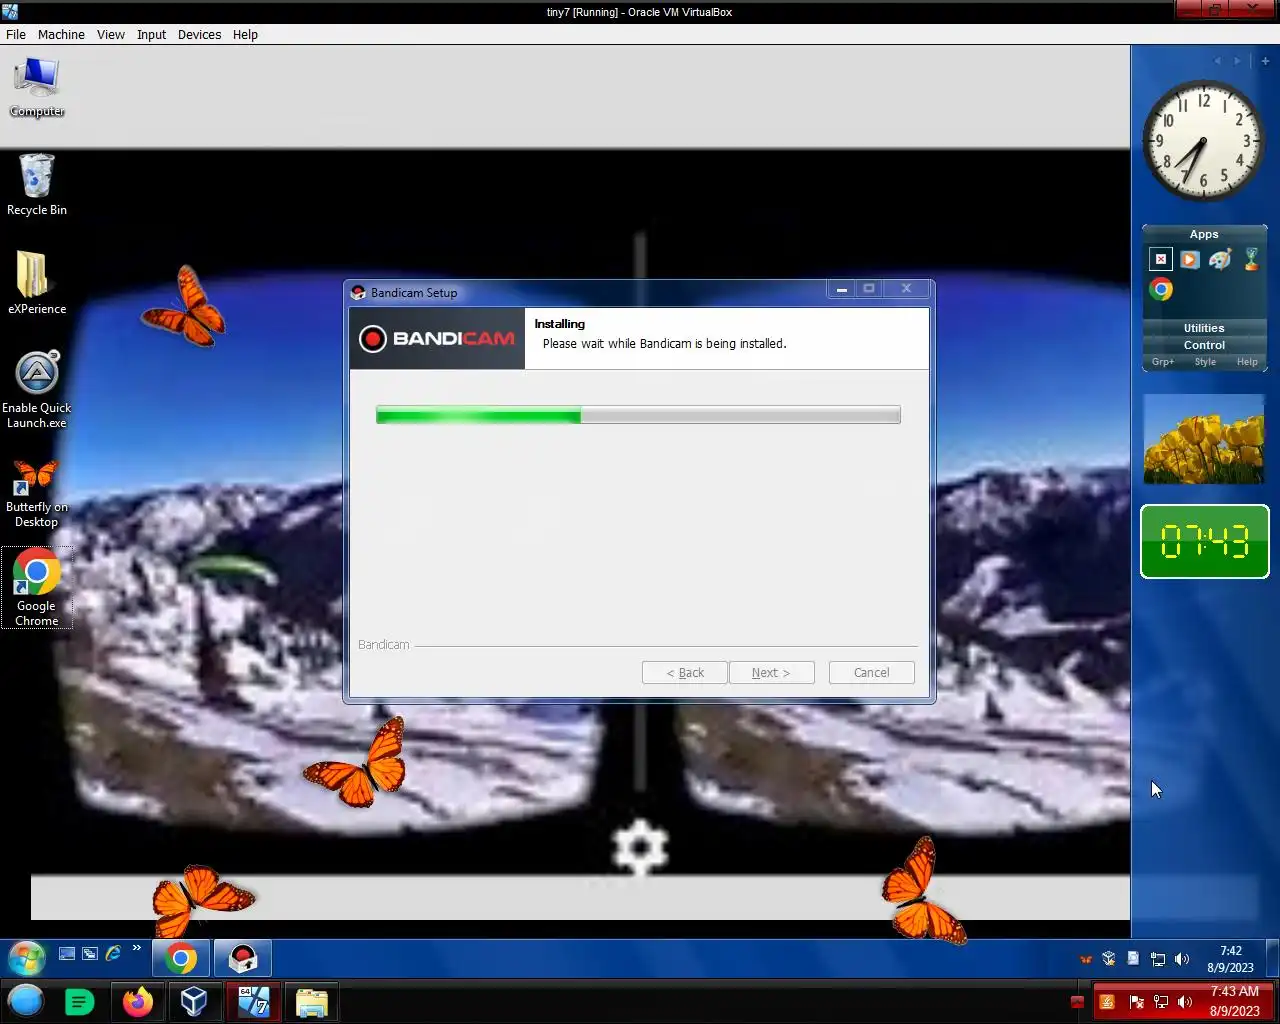The height and width of the screenshot is (1024, 1280).
Task: Open File Explorer in the host taskbar
Action: (312, 1001)
